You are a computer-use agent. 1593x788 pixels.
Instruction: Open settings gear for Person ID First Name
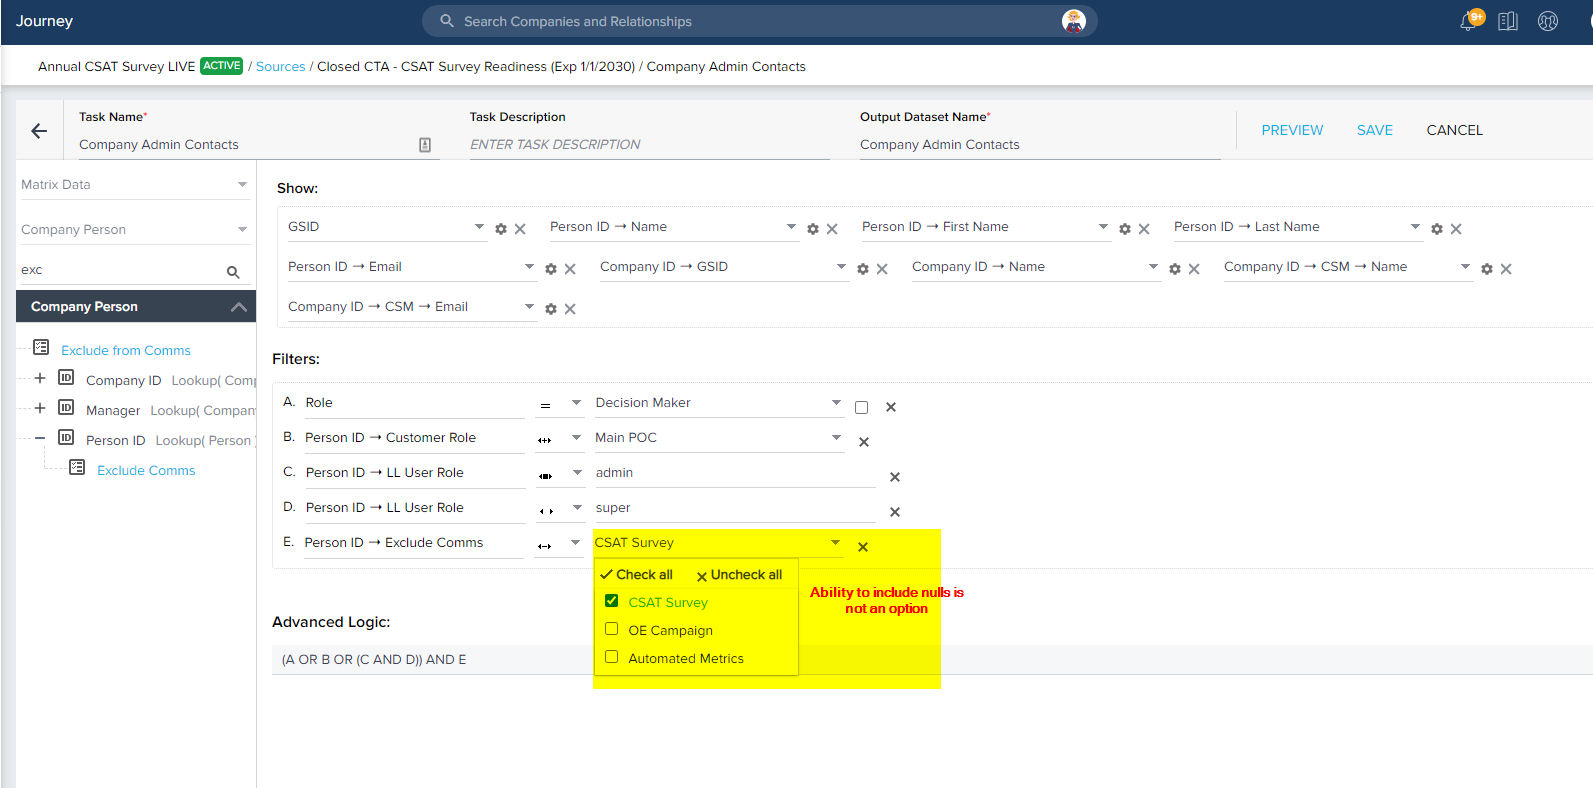pyautogui.click(x=1125, y=229)
